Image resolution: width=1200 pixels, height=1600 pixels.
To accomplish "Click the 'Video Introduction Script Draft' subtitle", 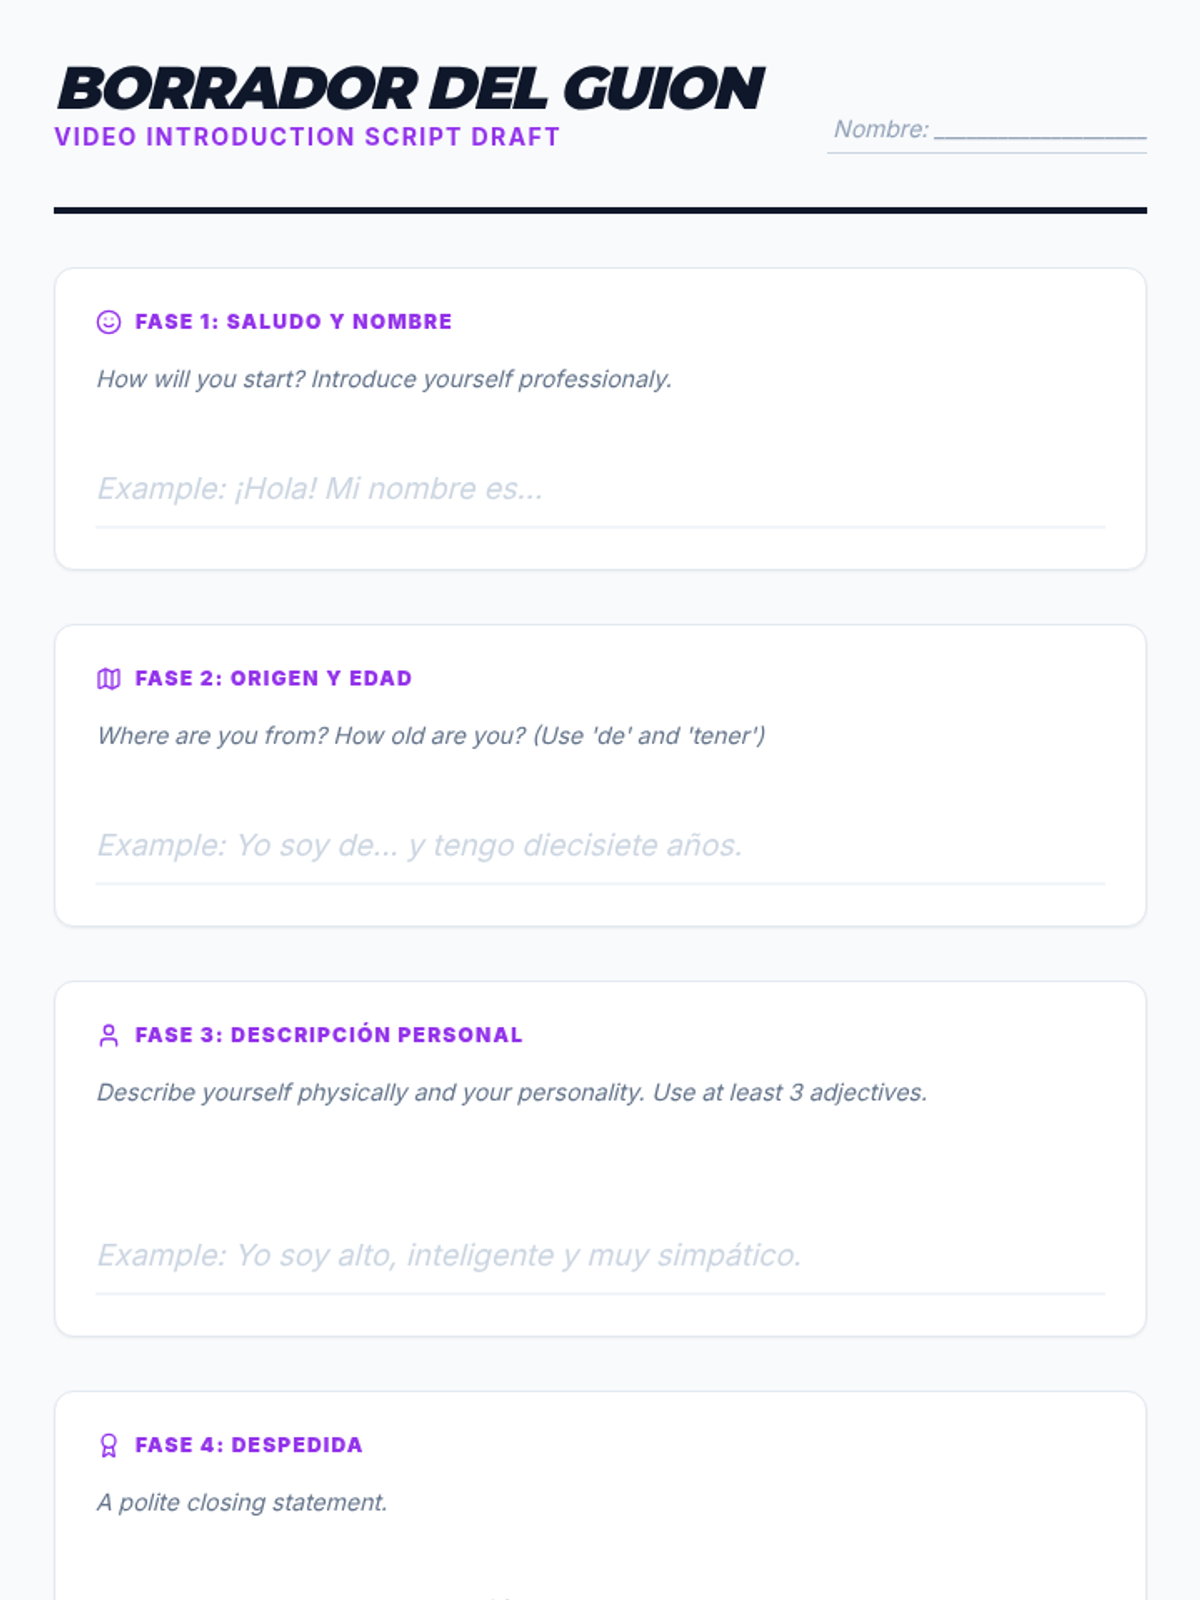I will (307, 137).
